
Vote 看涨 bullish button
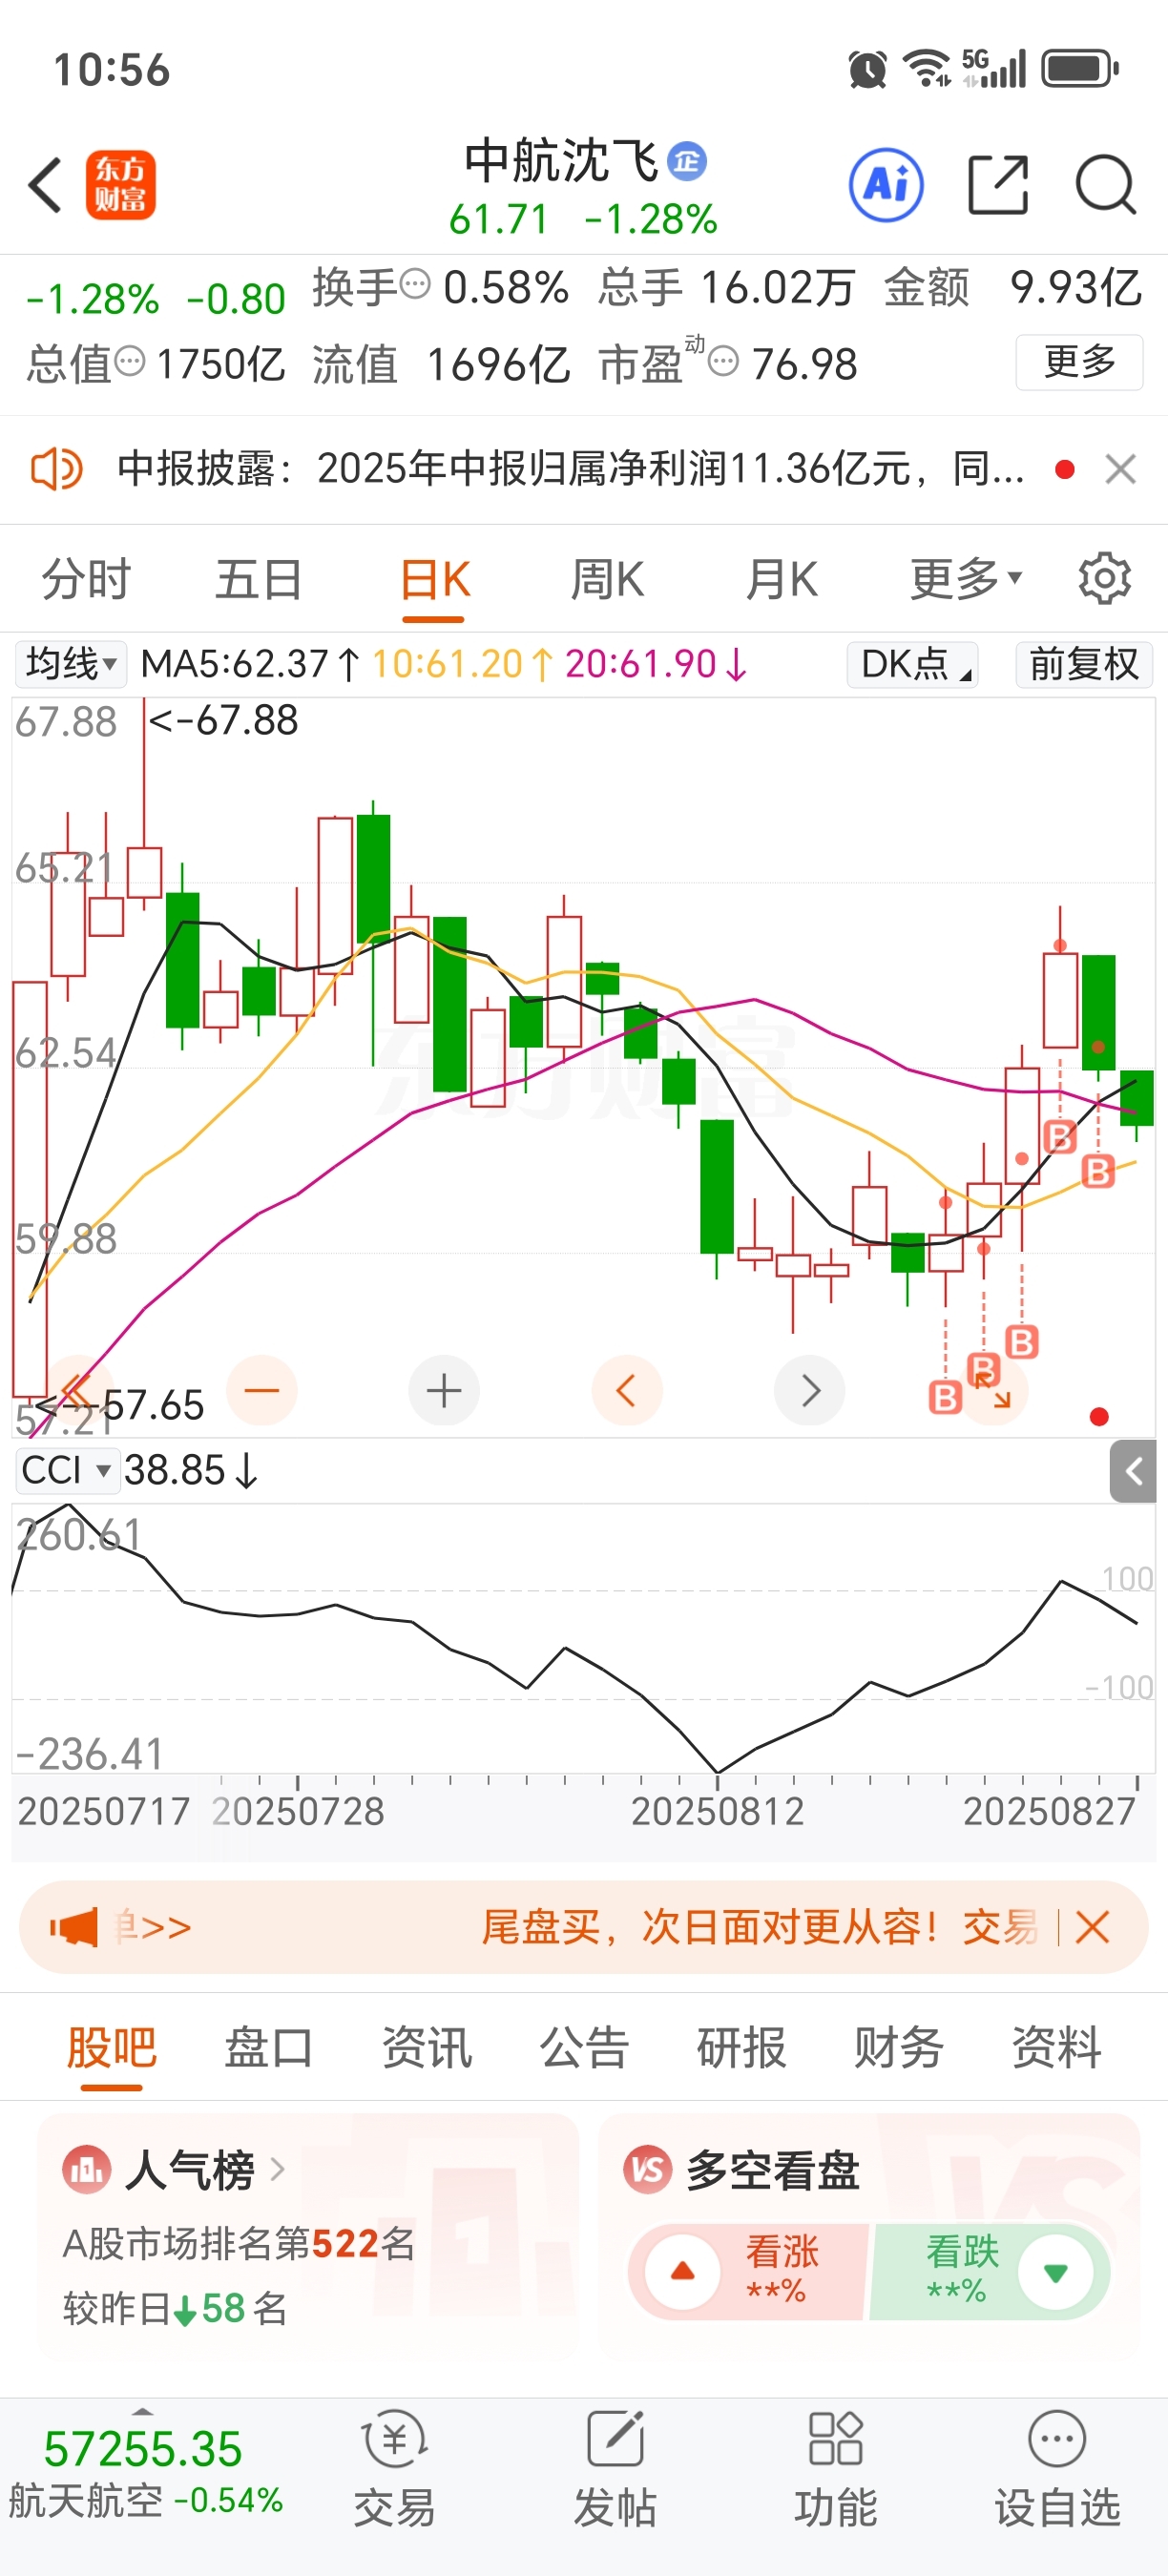pyautogui.click(x=748, y=2271)
